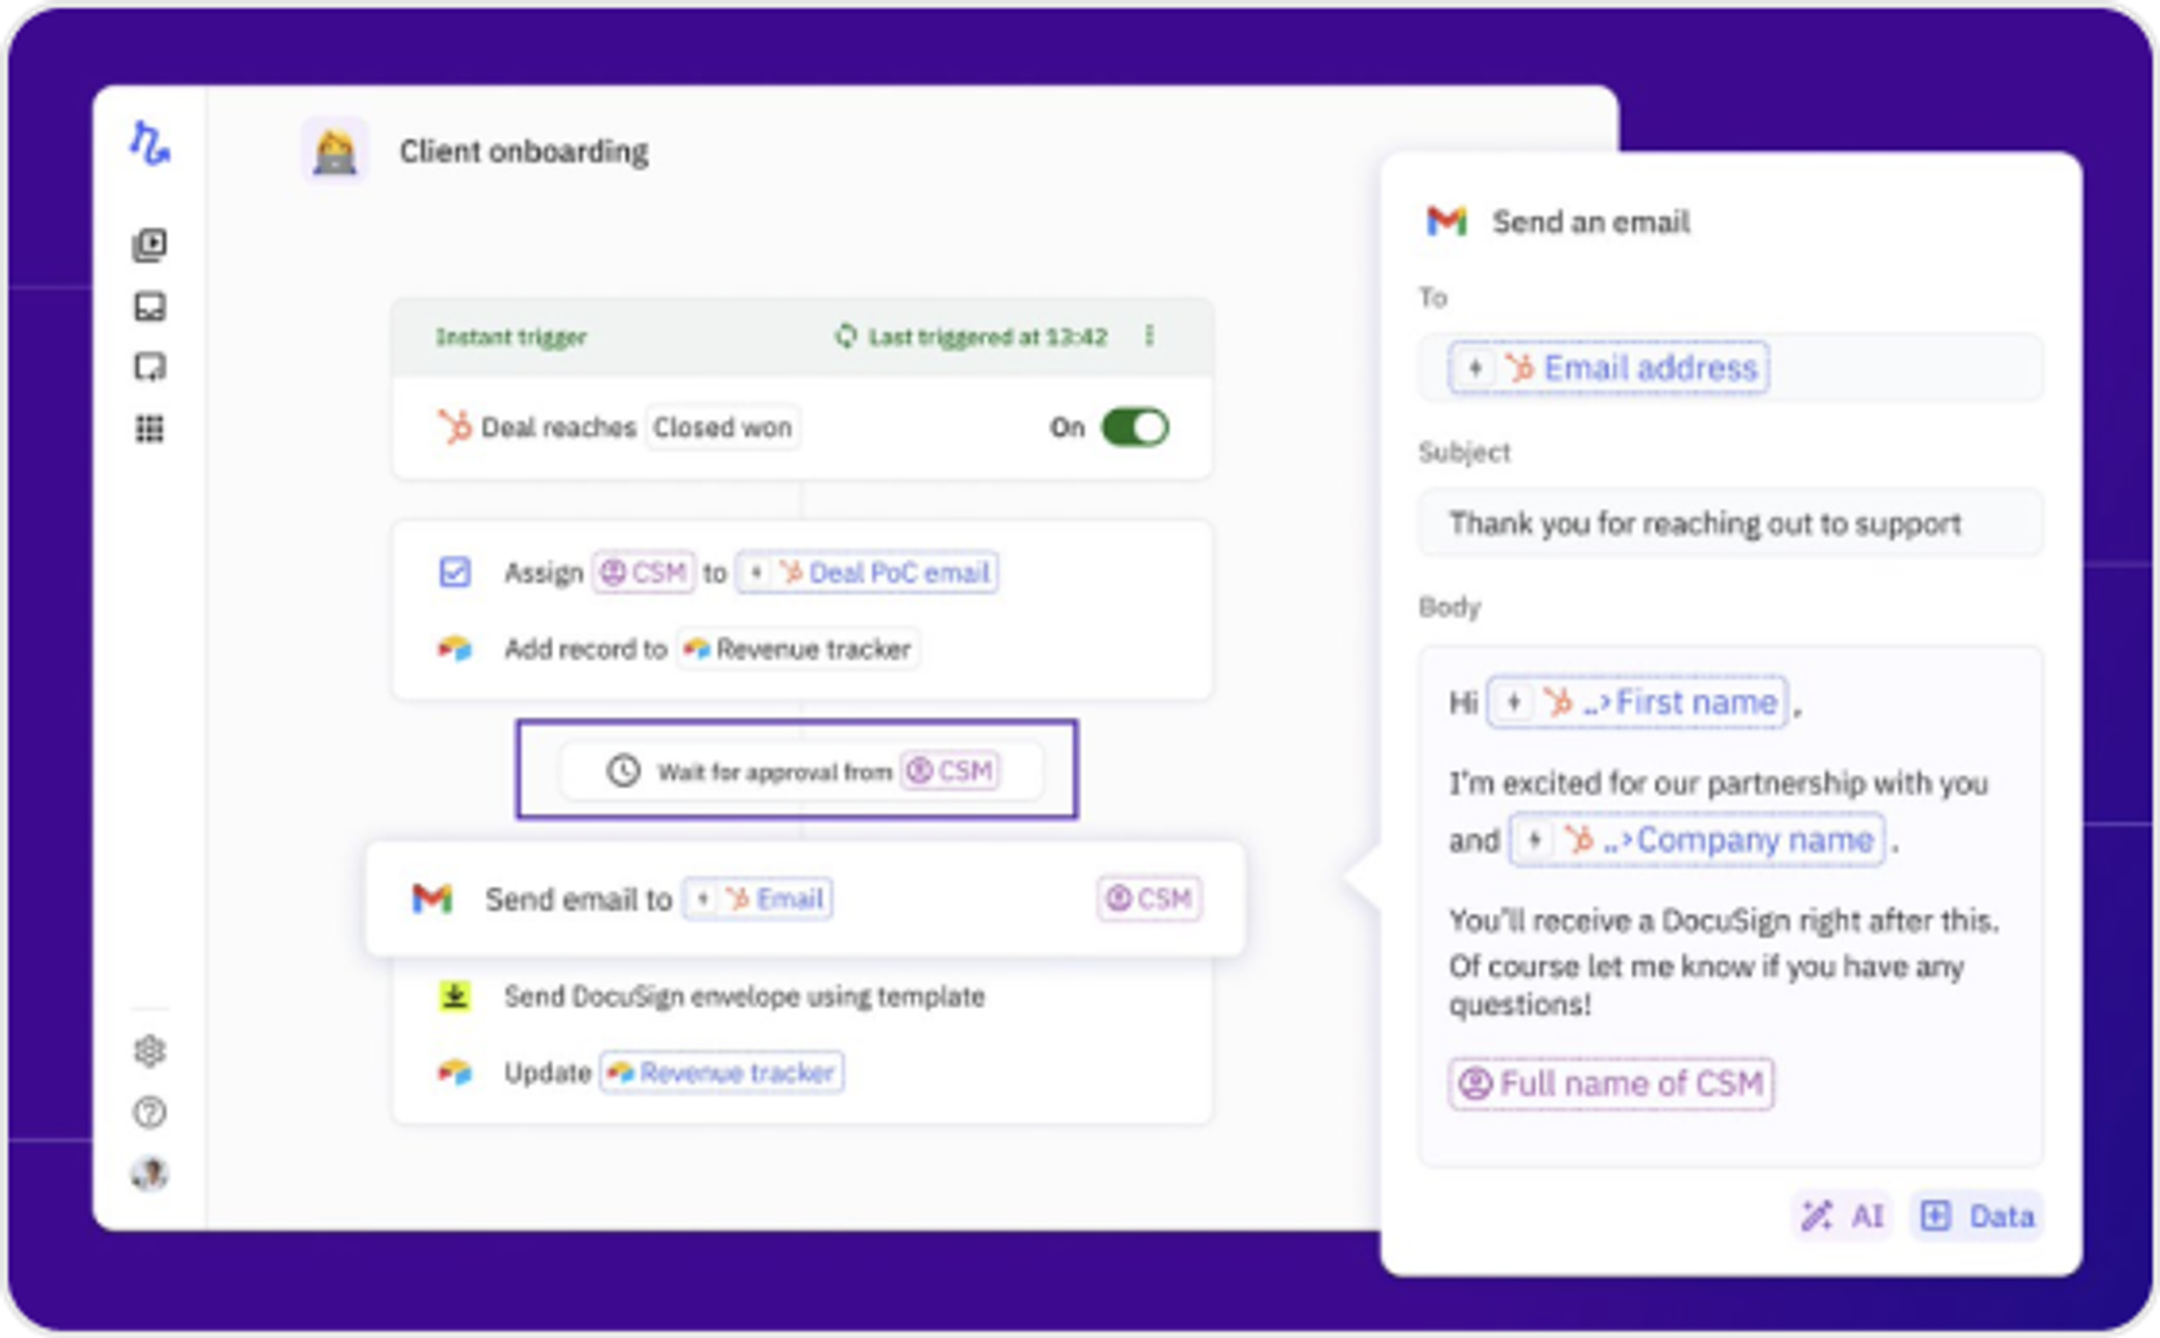Click the Client onboarding title
Viewport: 2160px width, 1338px height.
click(x=524, y=152)
